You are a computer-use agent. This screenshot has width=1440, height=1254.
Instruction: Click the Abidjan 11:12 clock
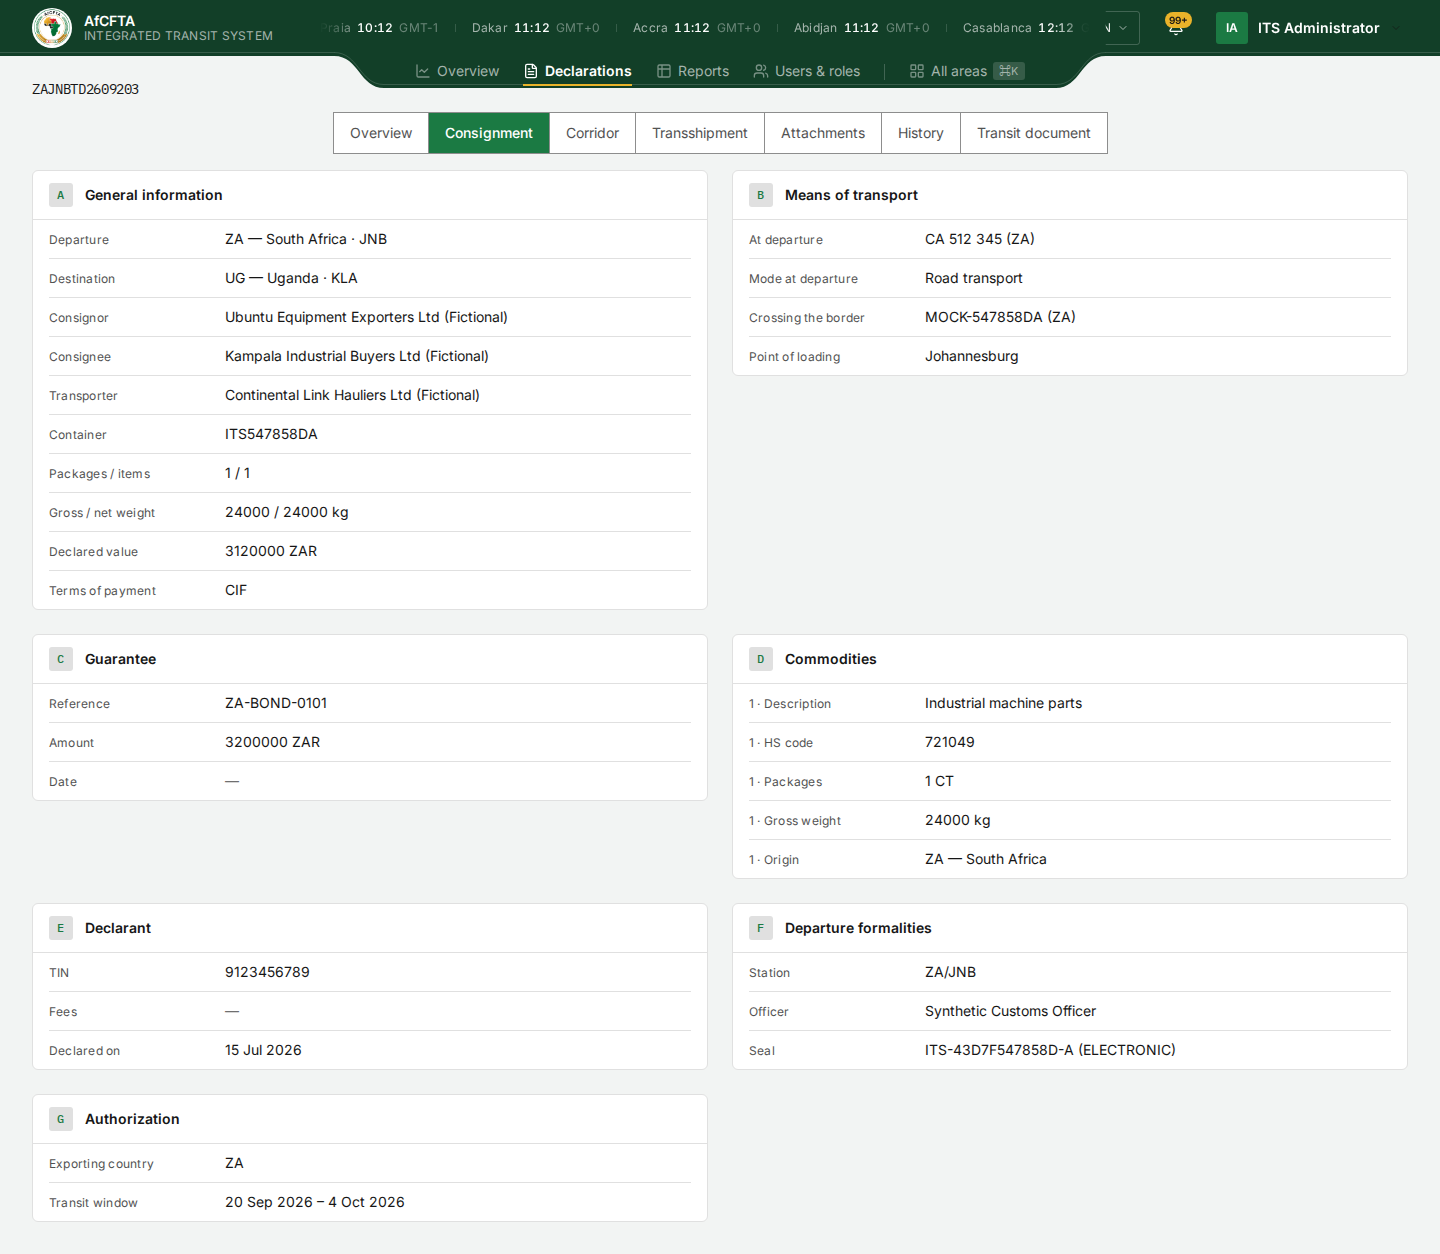[x=862, y=28]
